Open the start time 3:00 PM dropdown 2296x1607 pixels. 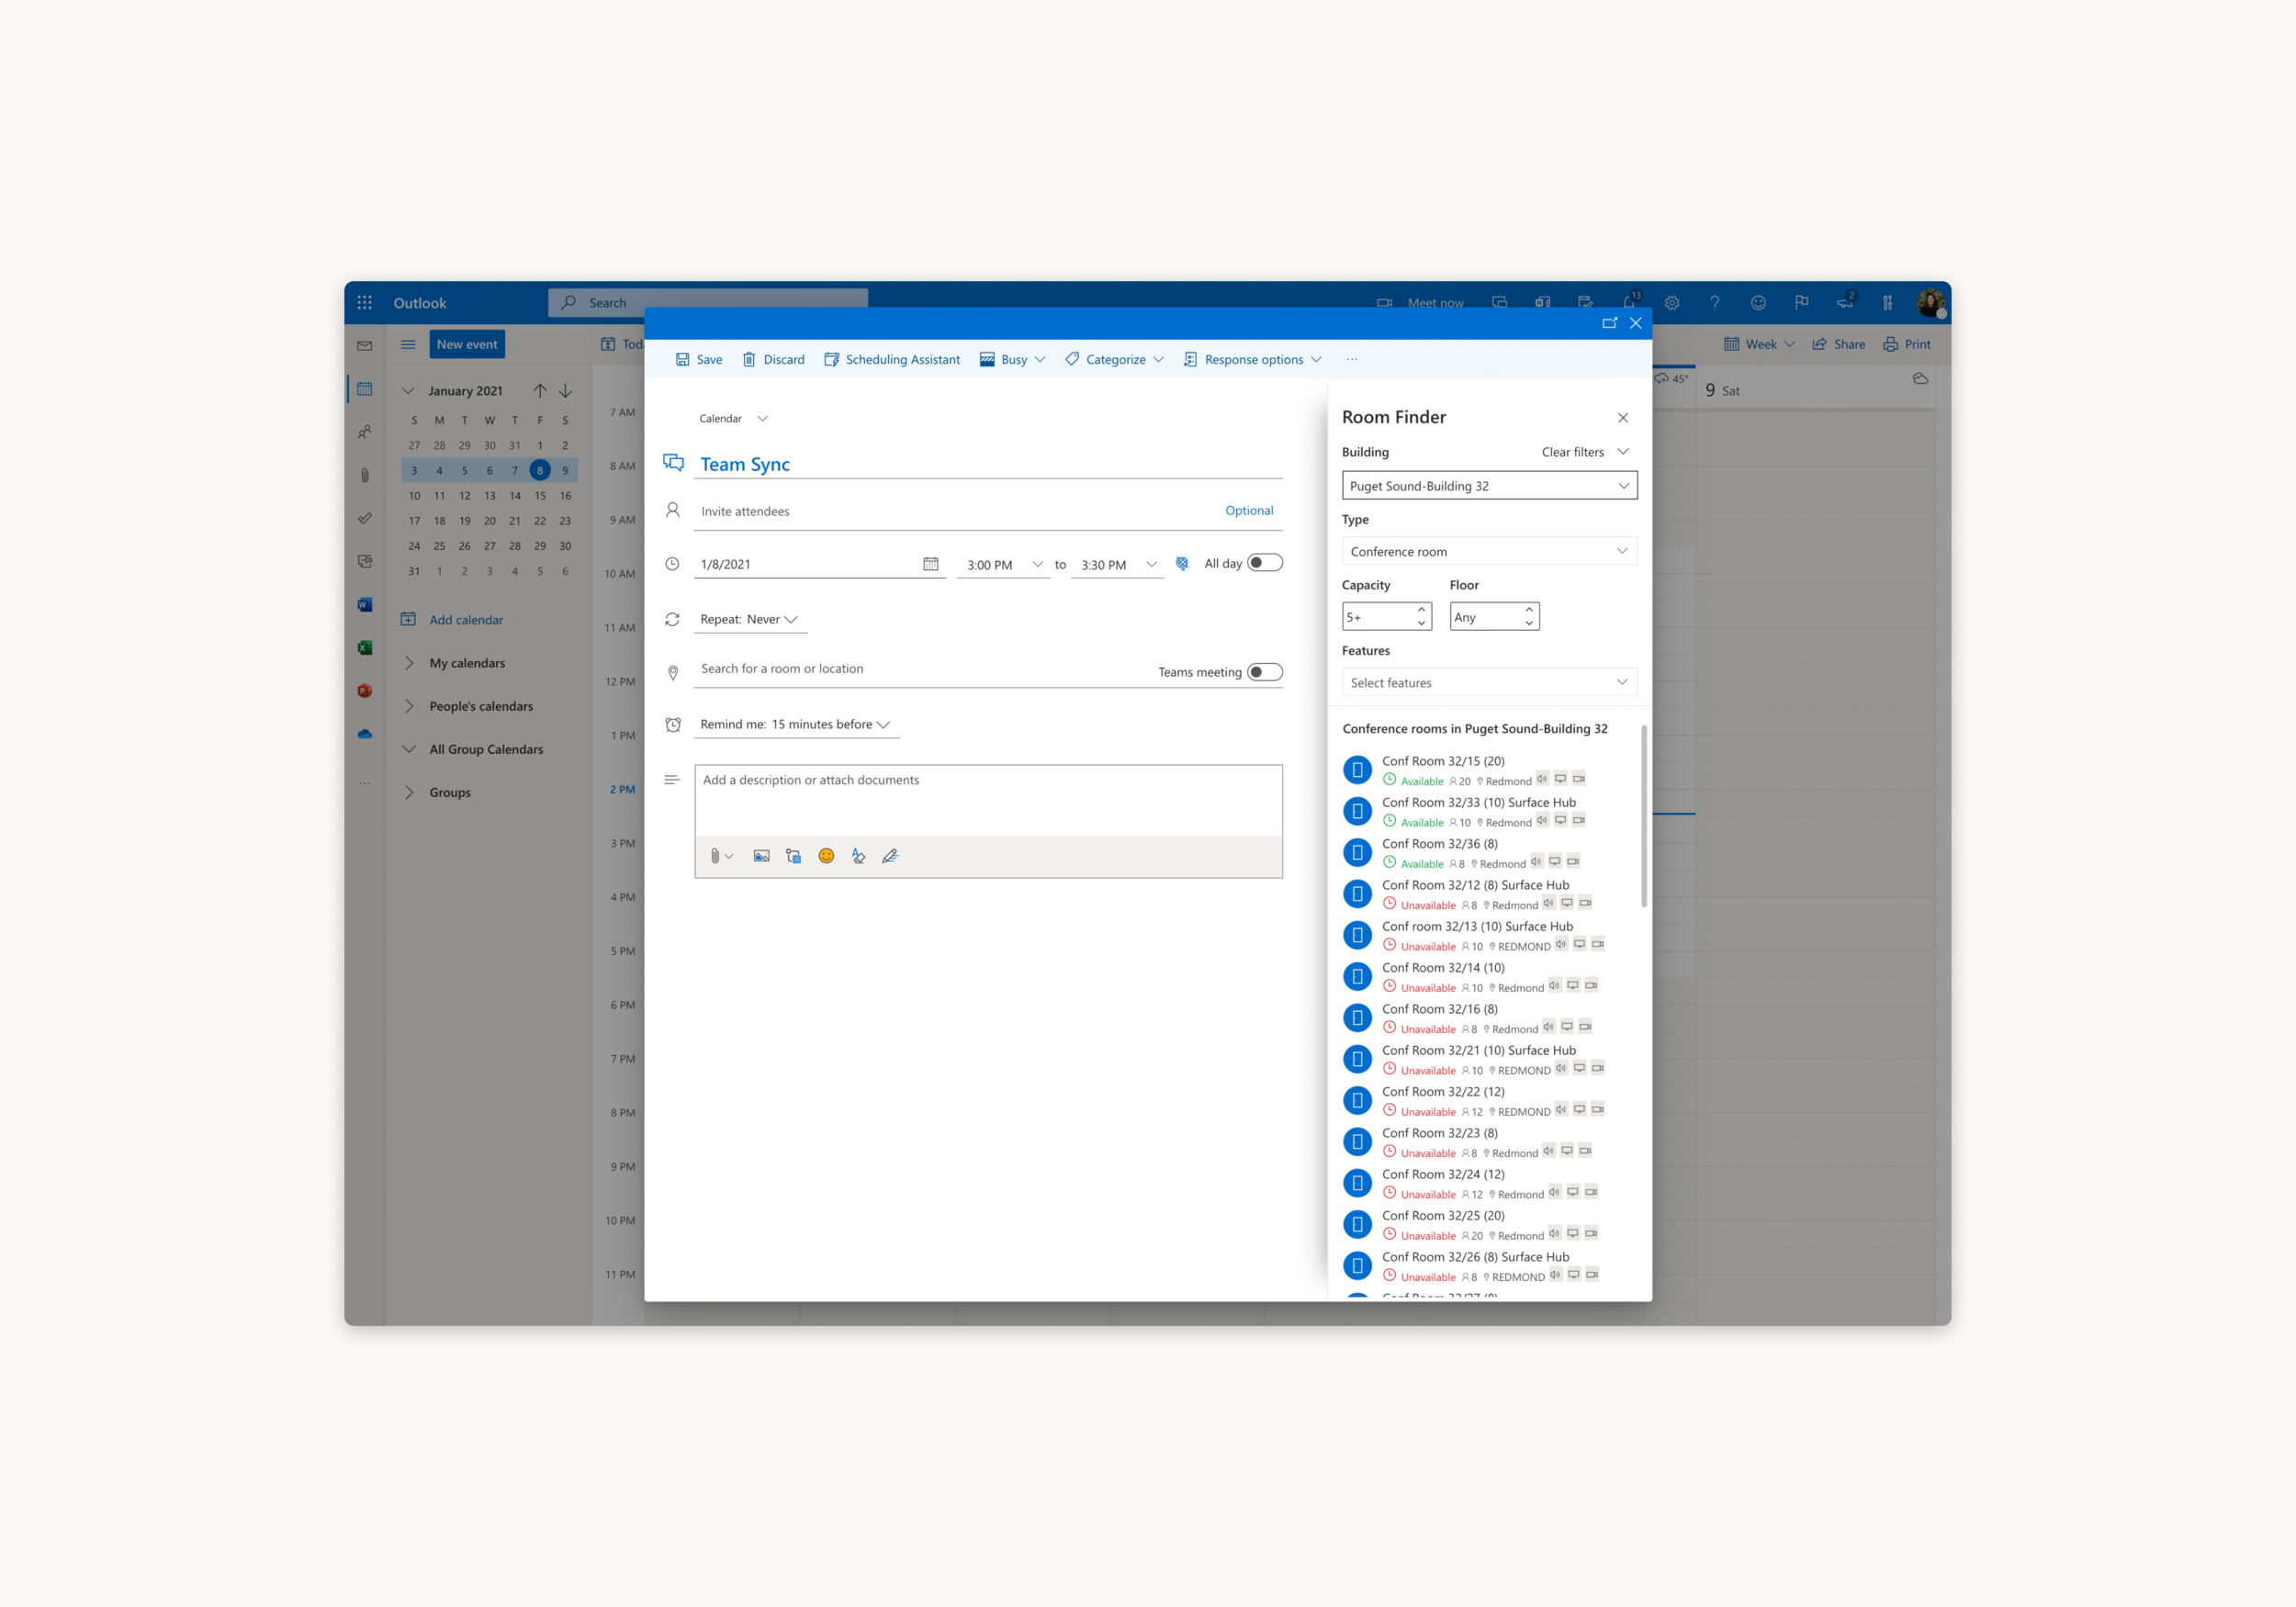point(1003,565)
